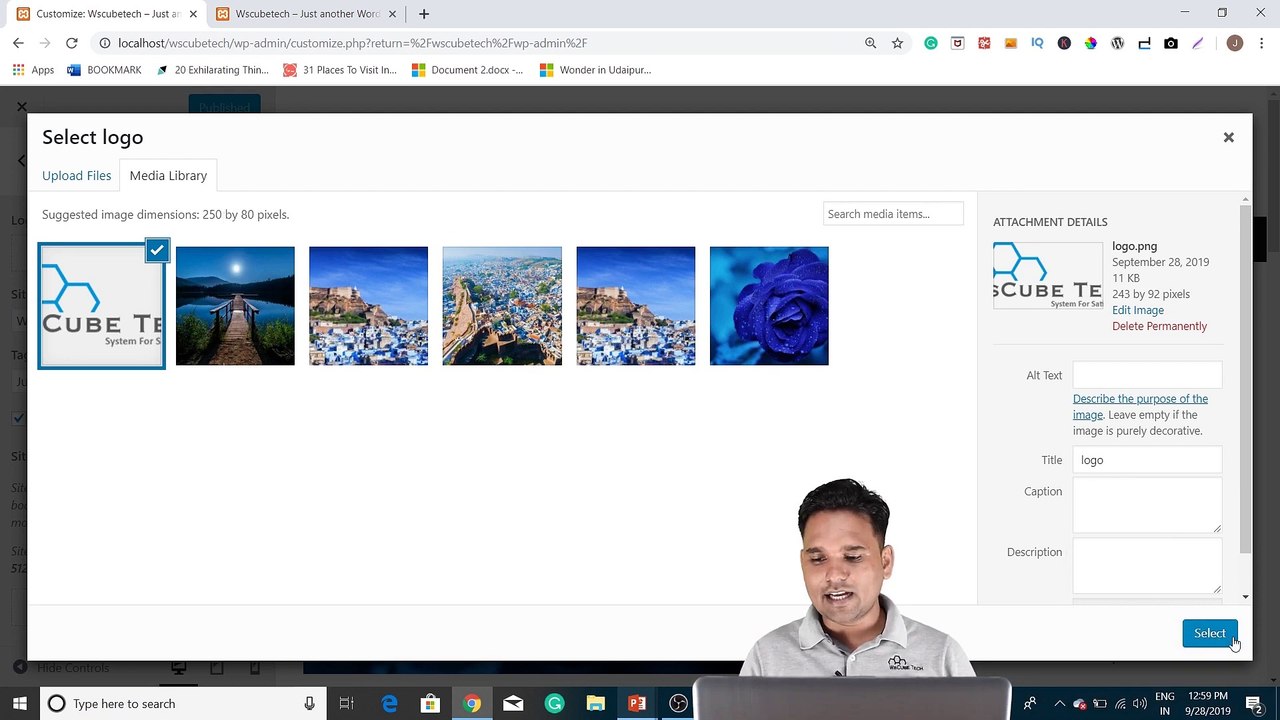Click the camera screenshot extension icon

click(1170, 43)
